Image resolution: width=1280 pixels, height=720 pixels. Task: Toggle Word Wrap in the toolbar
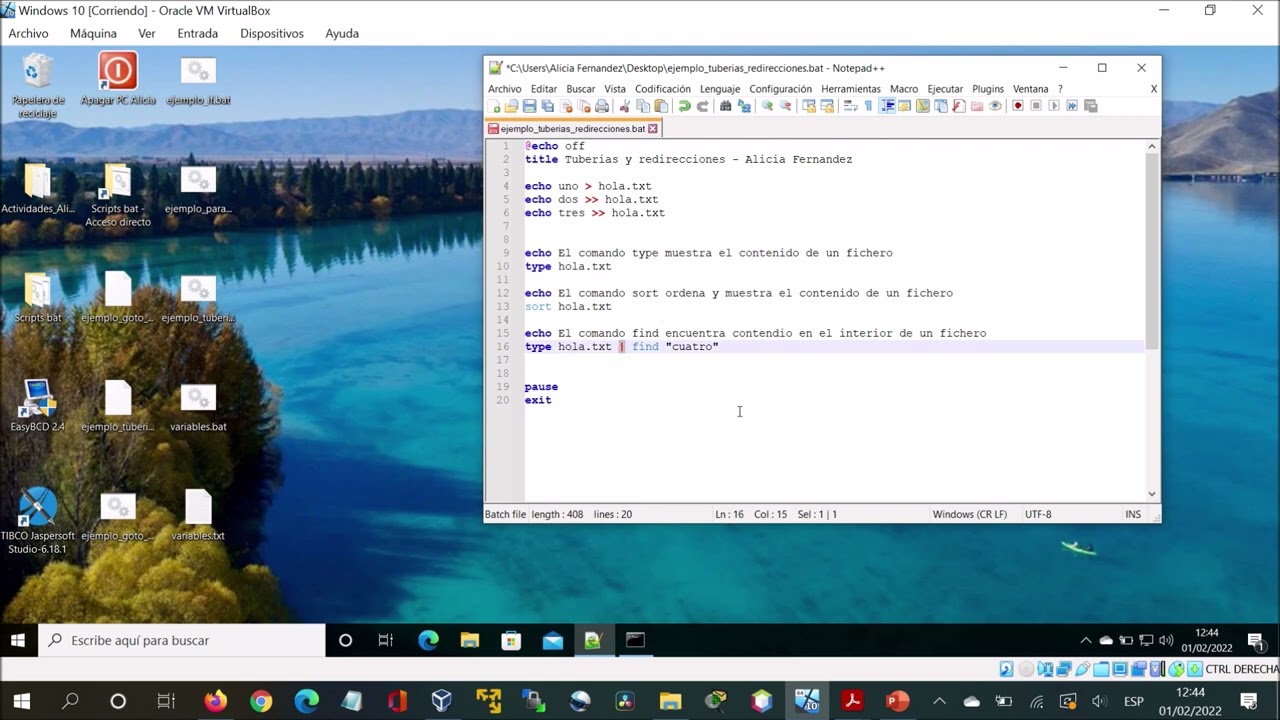[850, 106]
